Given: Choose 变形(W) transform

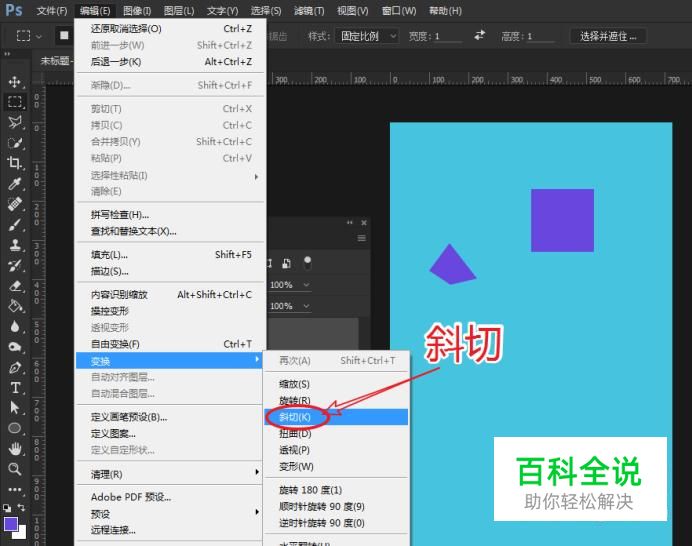Looking at the screenshot, I should tap(336, 466).
